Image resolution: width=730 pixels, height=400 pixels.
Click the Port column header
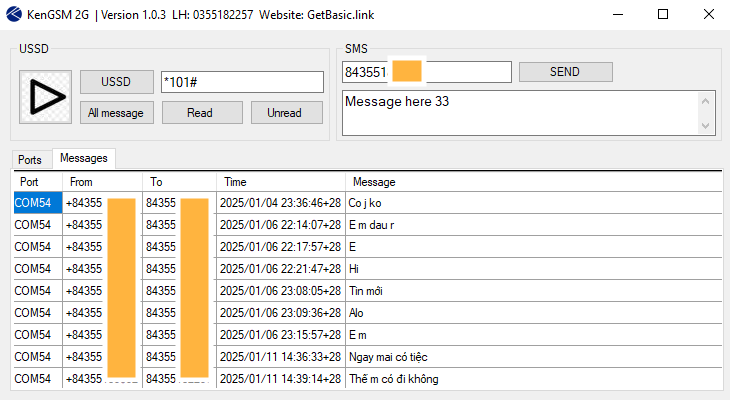(x=37, y=182)
